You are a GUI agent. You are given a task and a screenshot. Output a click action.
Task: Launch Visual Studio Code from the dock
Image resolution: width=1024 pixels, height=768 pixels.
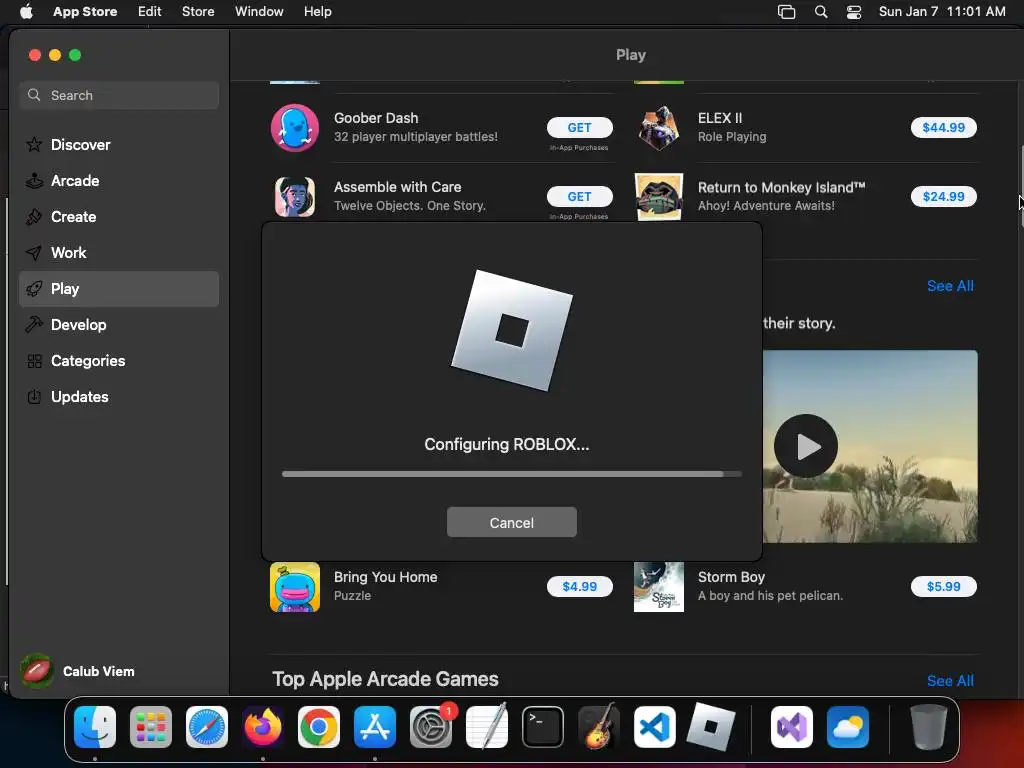[655, 727]
